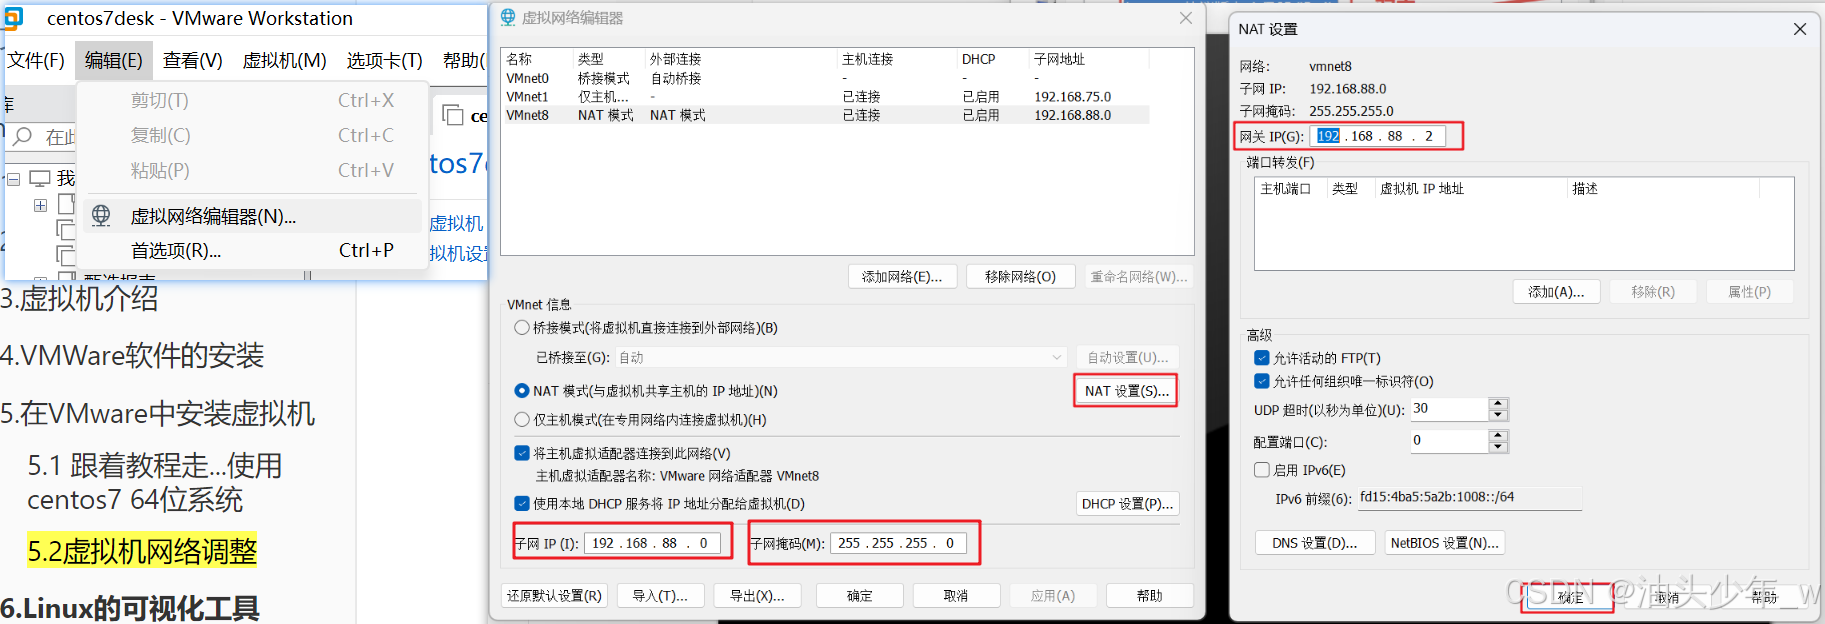Click the computer icon in library tree
This screenshot has height=624, width=1825.
[40, 179]
